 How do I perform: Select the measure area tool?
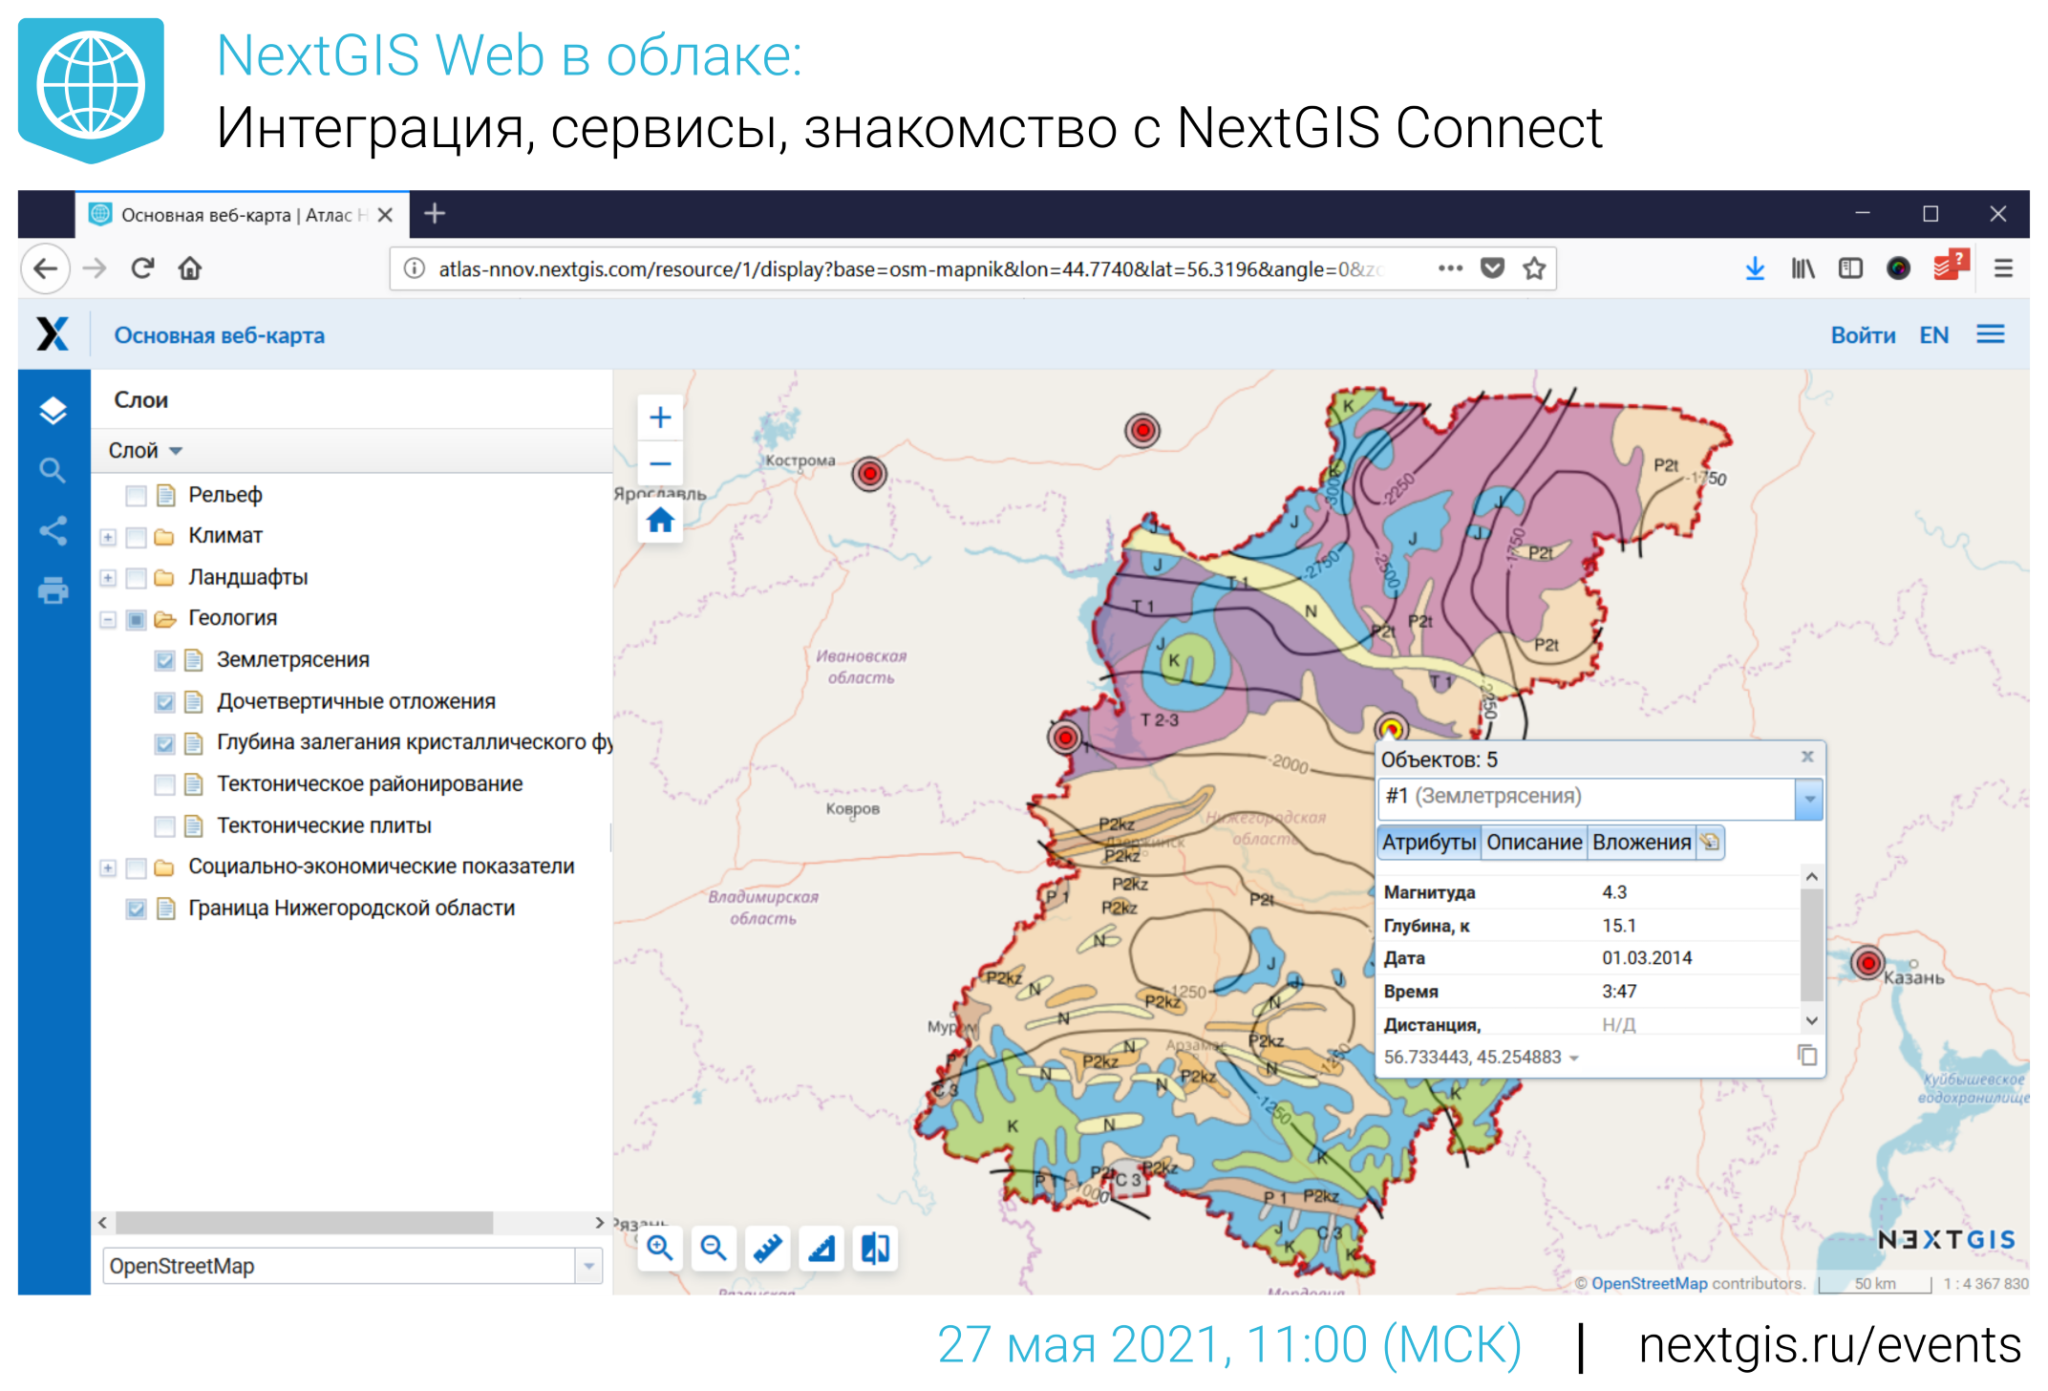tap(822, 1248)
